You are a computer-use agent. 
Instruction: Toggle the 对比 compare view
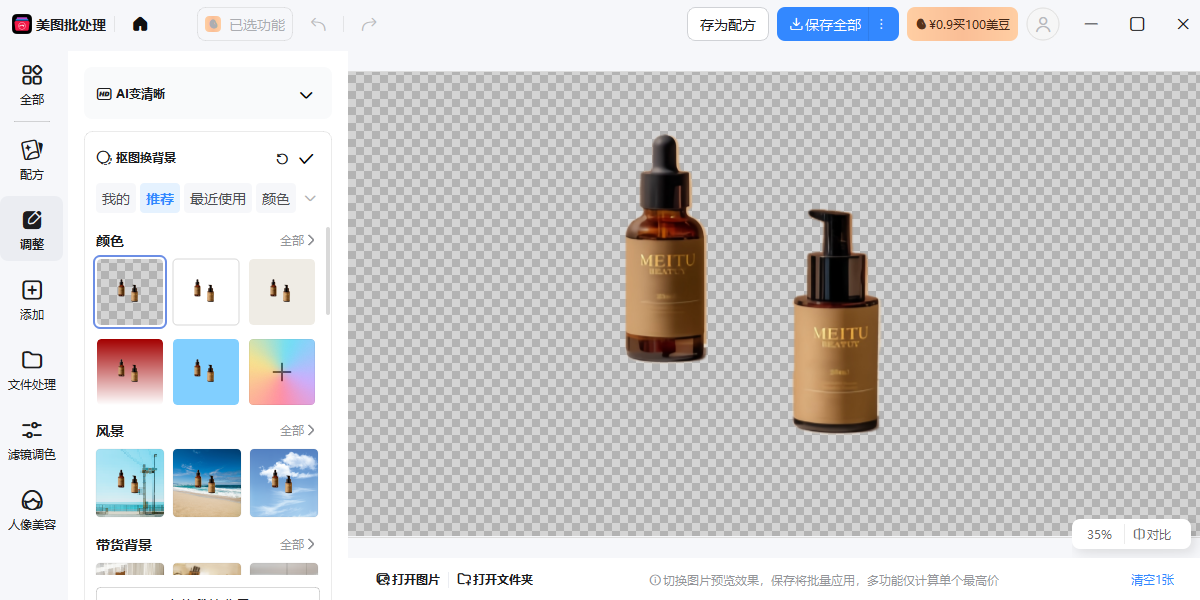[1152, 535]
